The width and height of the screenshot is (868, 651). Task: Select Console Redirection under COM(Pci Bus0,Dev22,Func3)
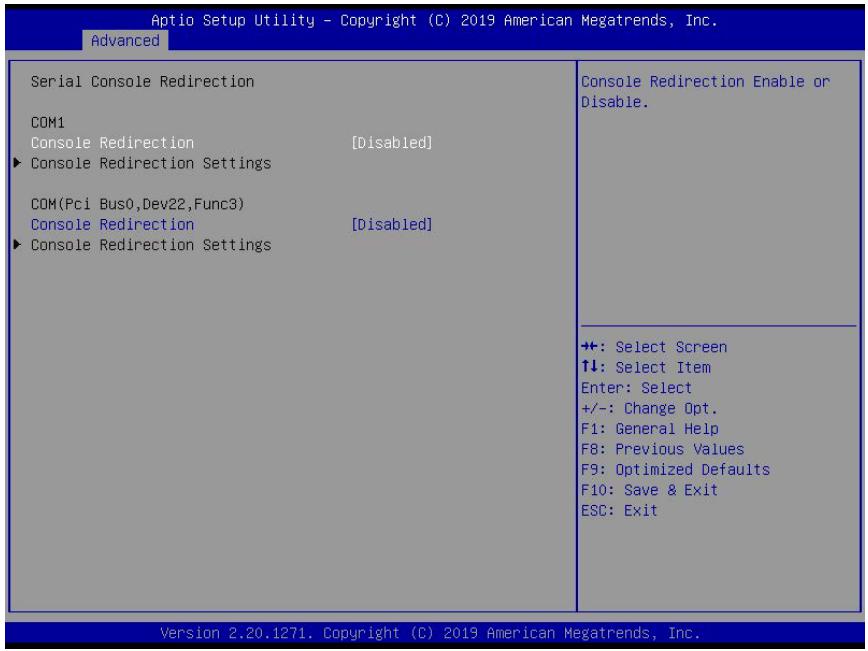point(112,224)
